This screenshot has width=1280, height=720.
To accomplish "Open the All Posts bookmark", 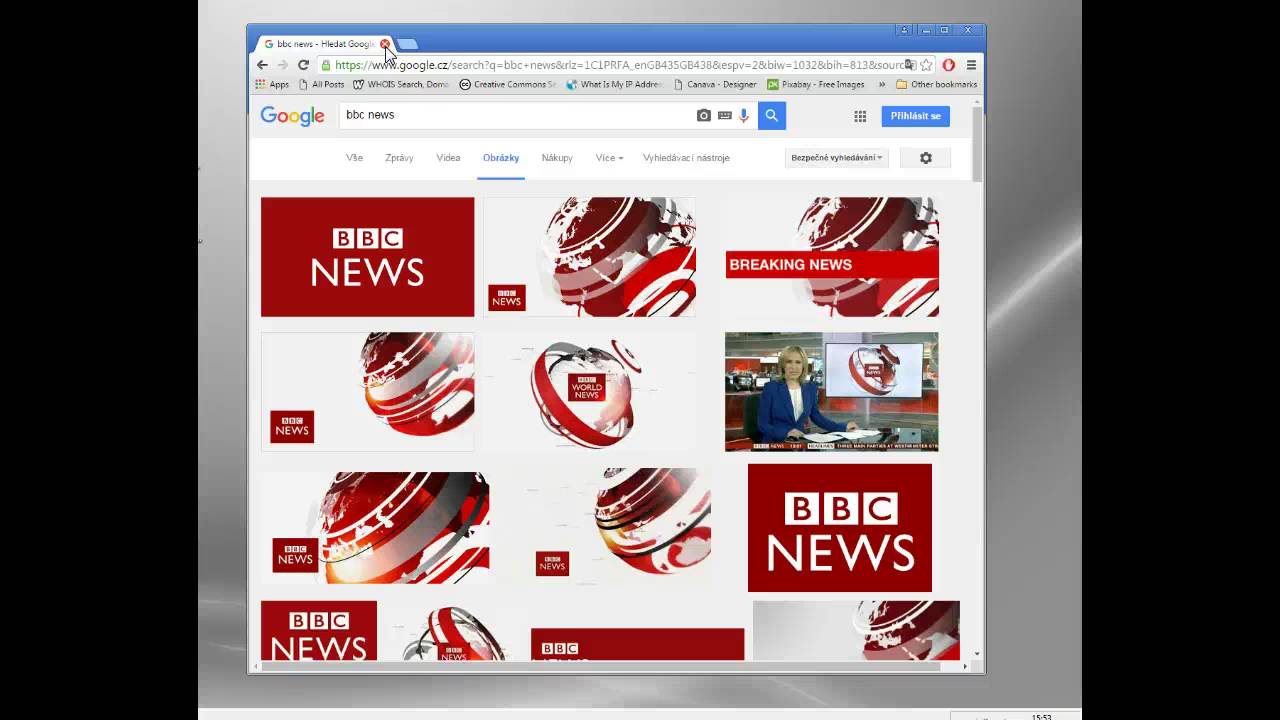I will point(321,85).
